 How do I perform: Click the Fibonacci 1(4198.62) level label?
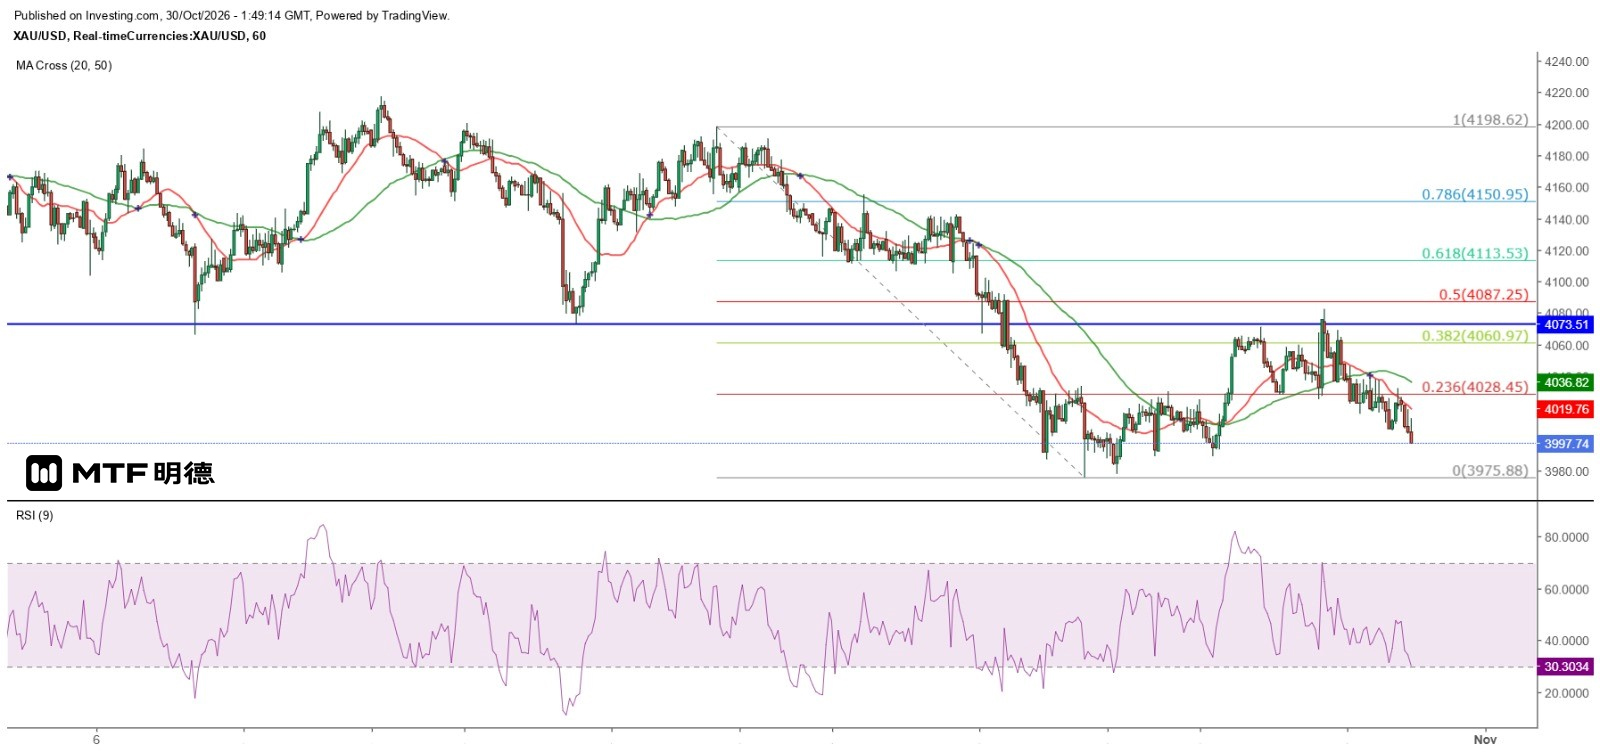[x=1490, y=120]
